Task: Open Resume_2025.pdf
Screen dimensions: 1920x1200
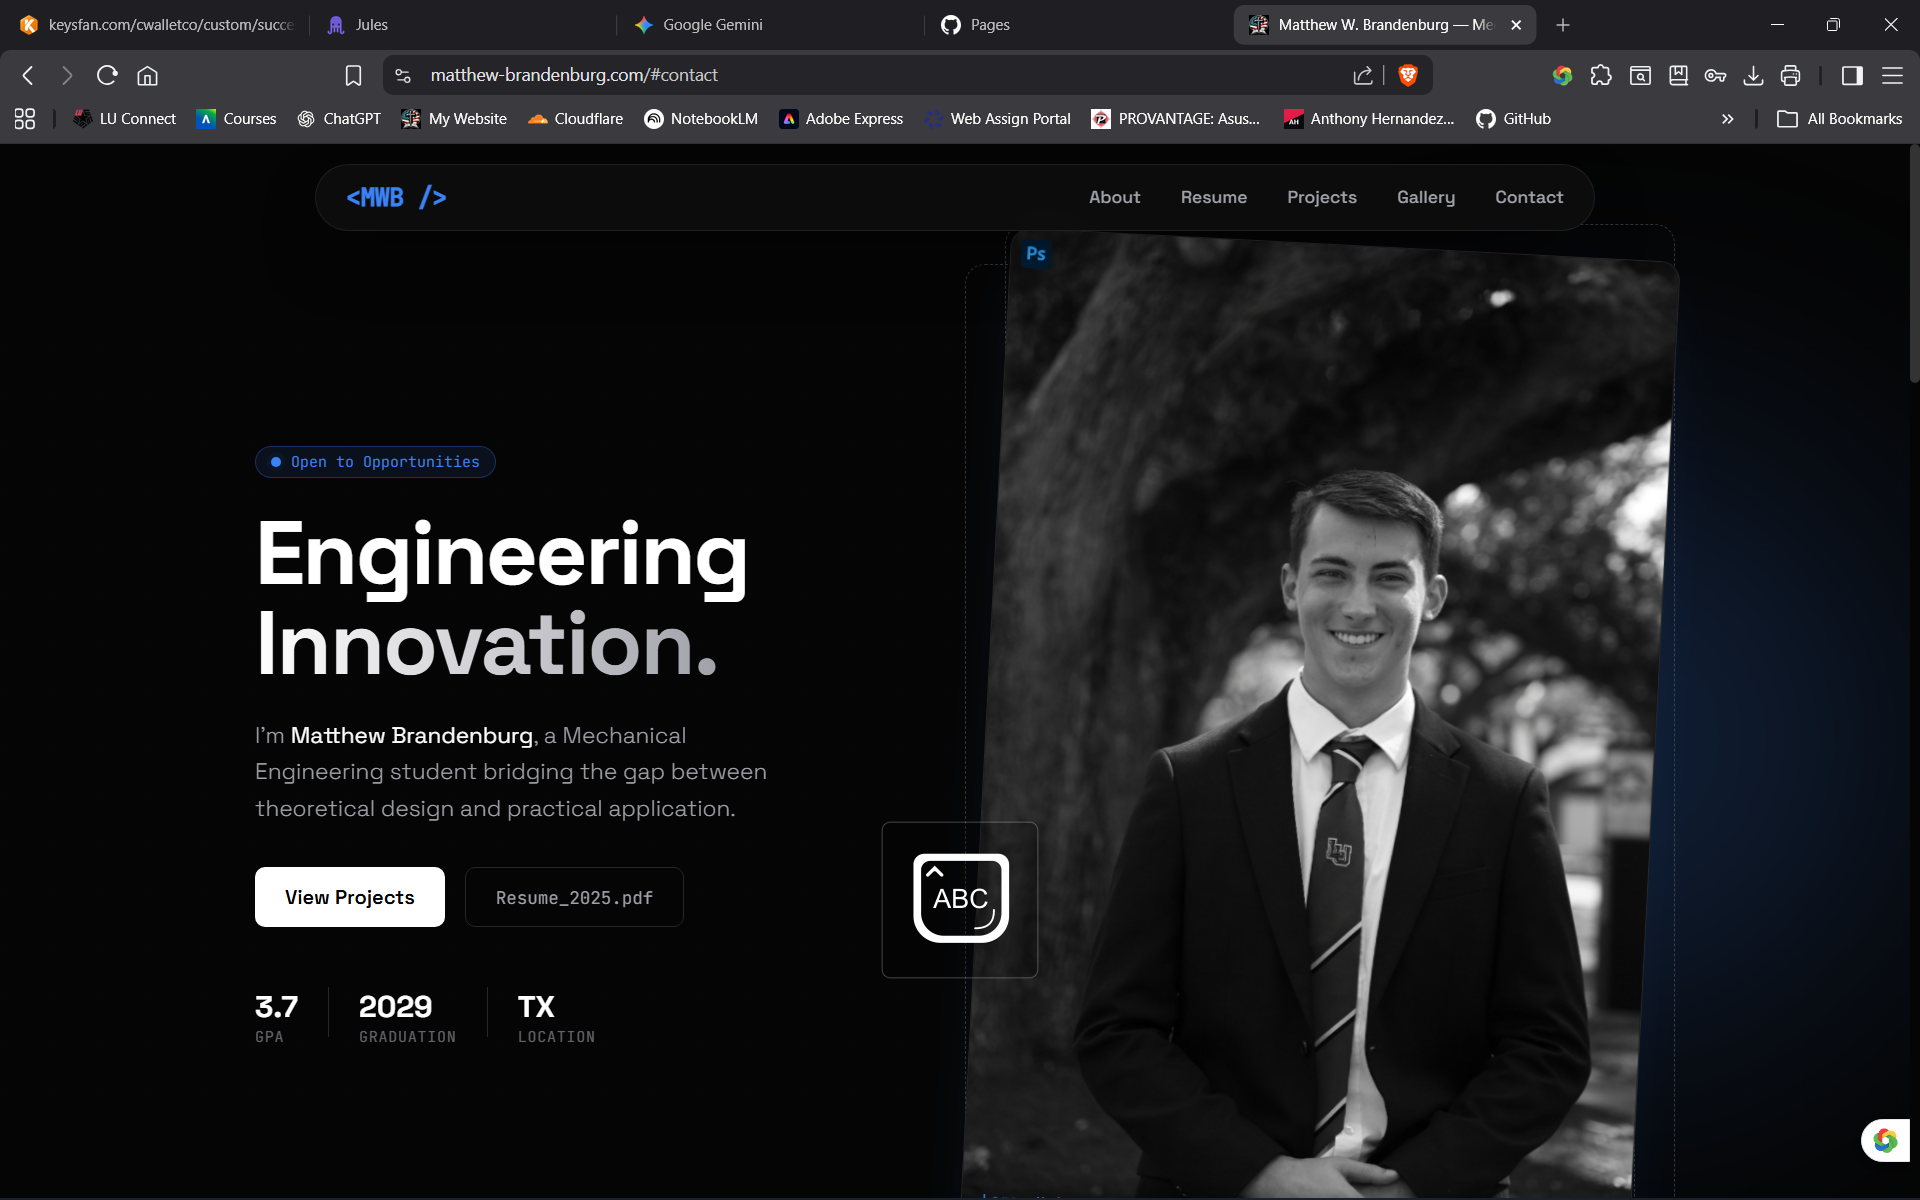Action: [574, 897]
